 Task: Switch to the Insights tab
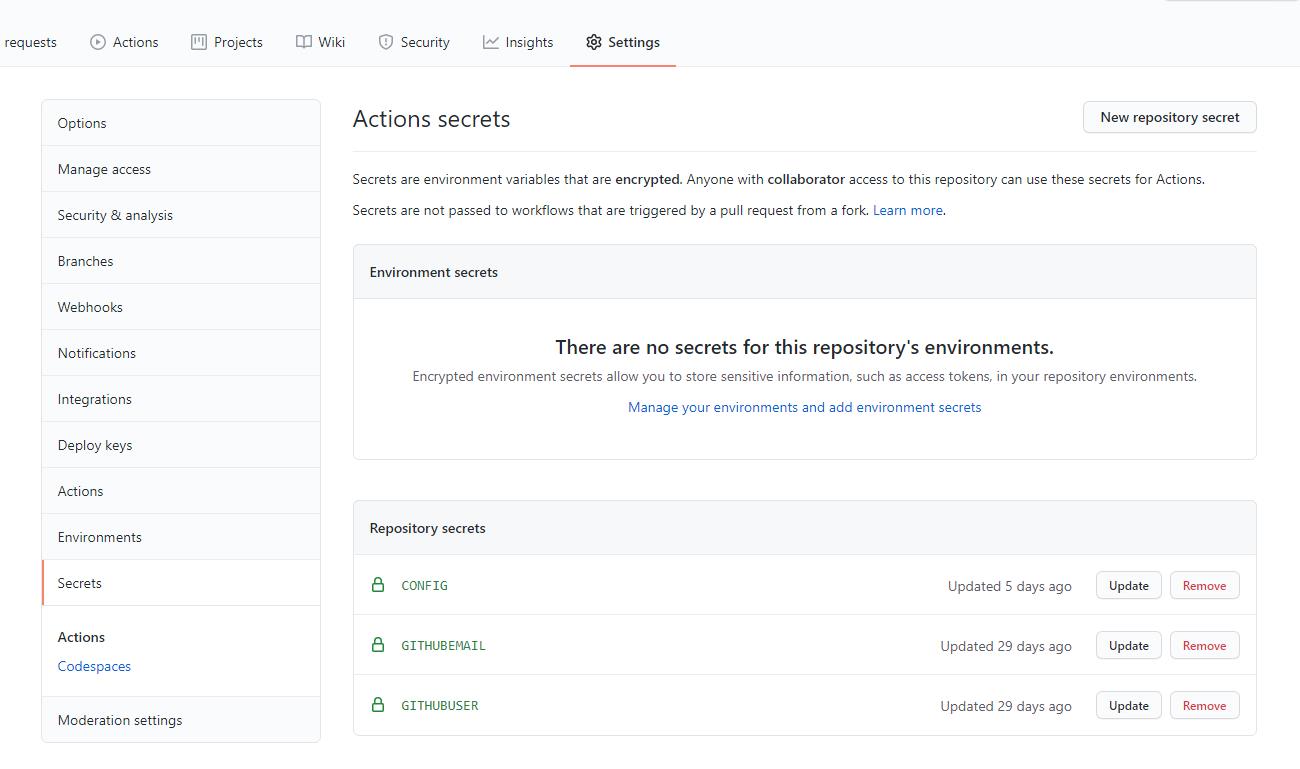pyautogui.click(x=528, y=42)
